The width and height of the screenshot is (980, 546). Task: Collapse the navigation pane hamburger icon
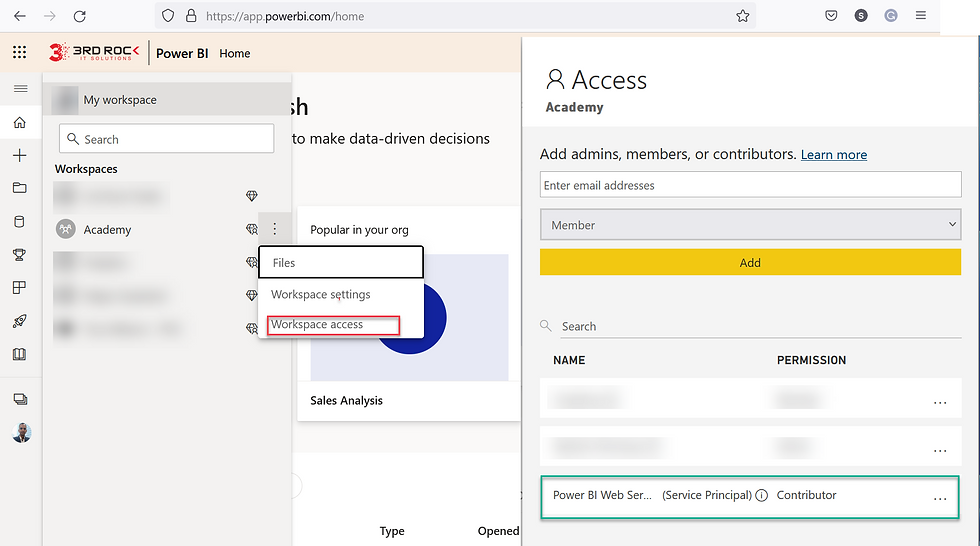point(21,89)
